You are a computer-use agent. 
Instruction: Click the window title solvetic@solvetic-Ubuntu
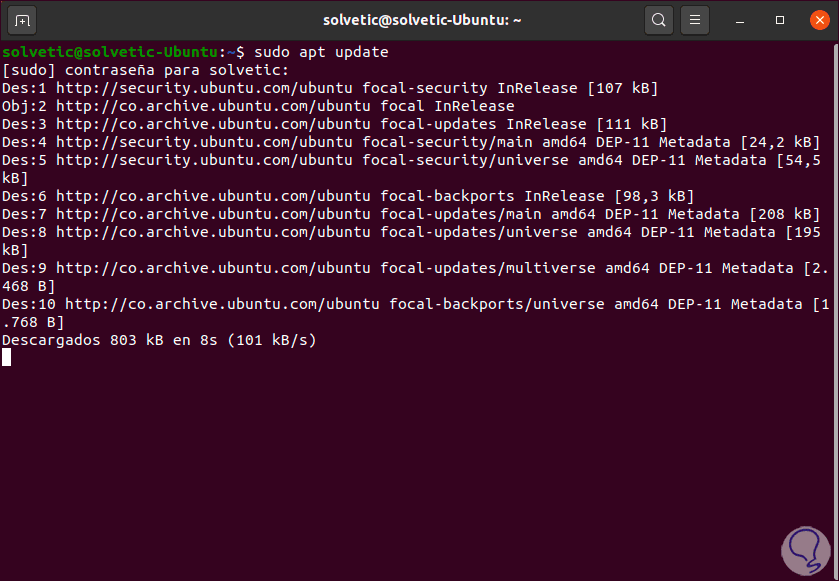point(419,20)
